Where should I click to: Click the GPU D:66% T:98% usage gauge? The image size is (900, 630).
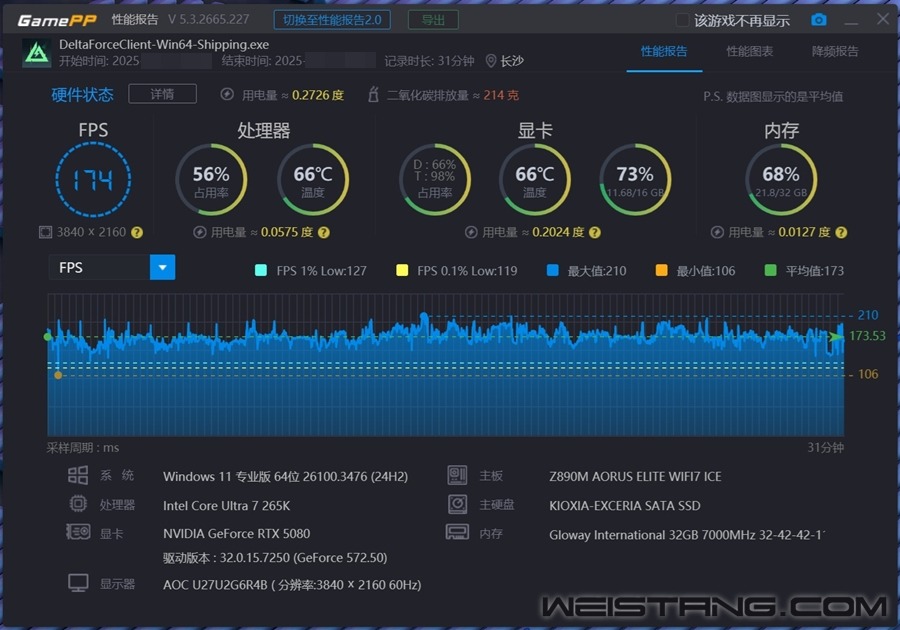point(435,180)
